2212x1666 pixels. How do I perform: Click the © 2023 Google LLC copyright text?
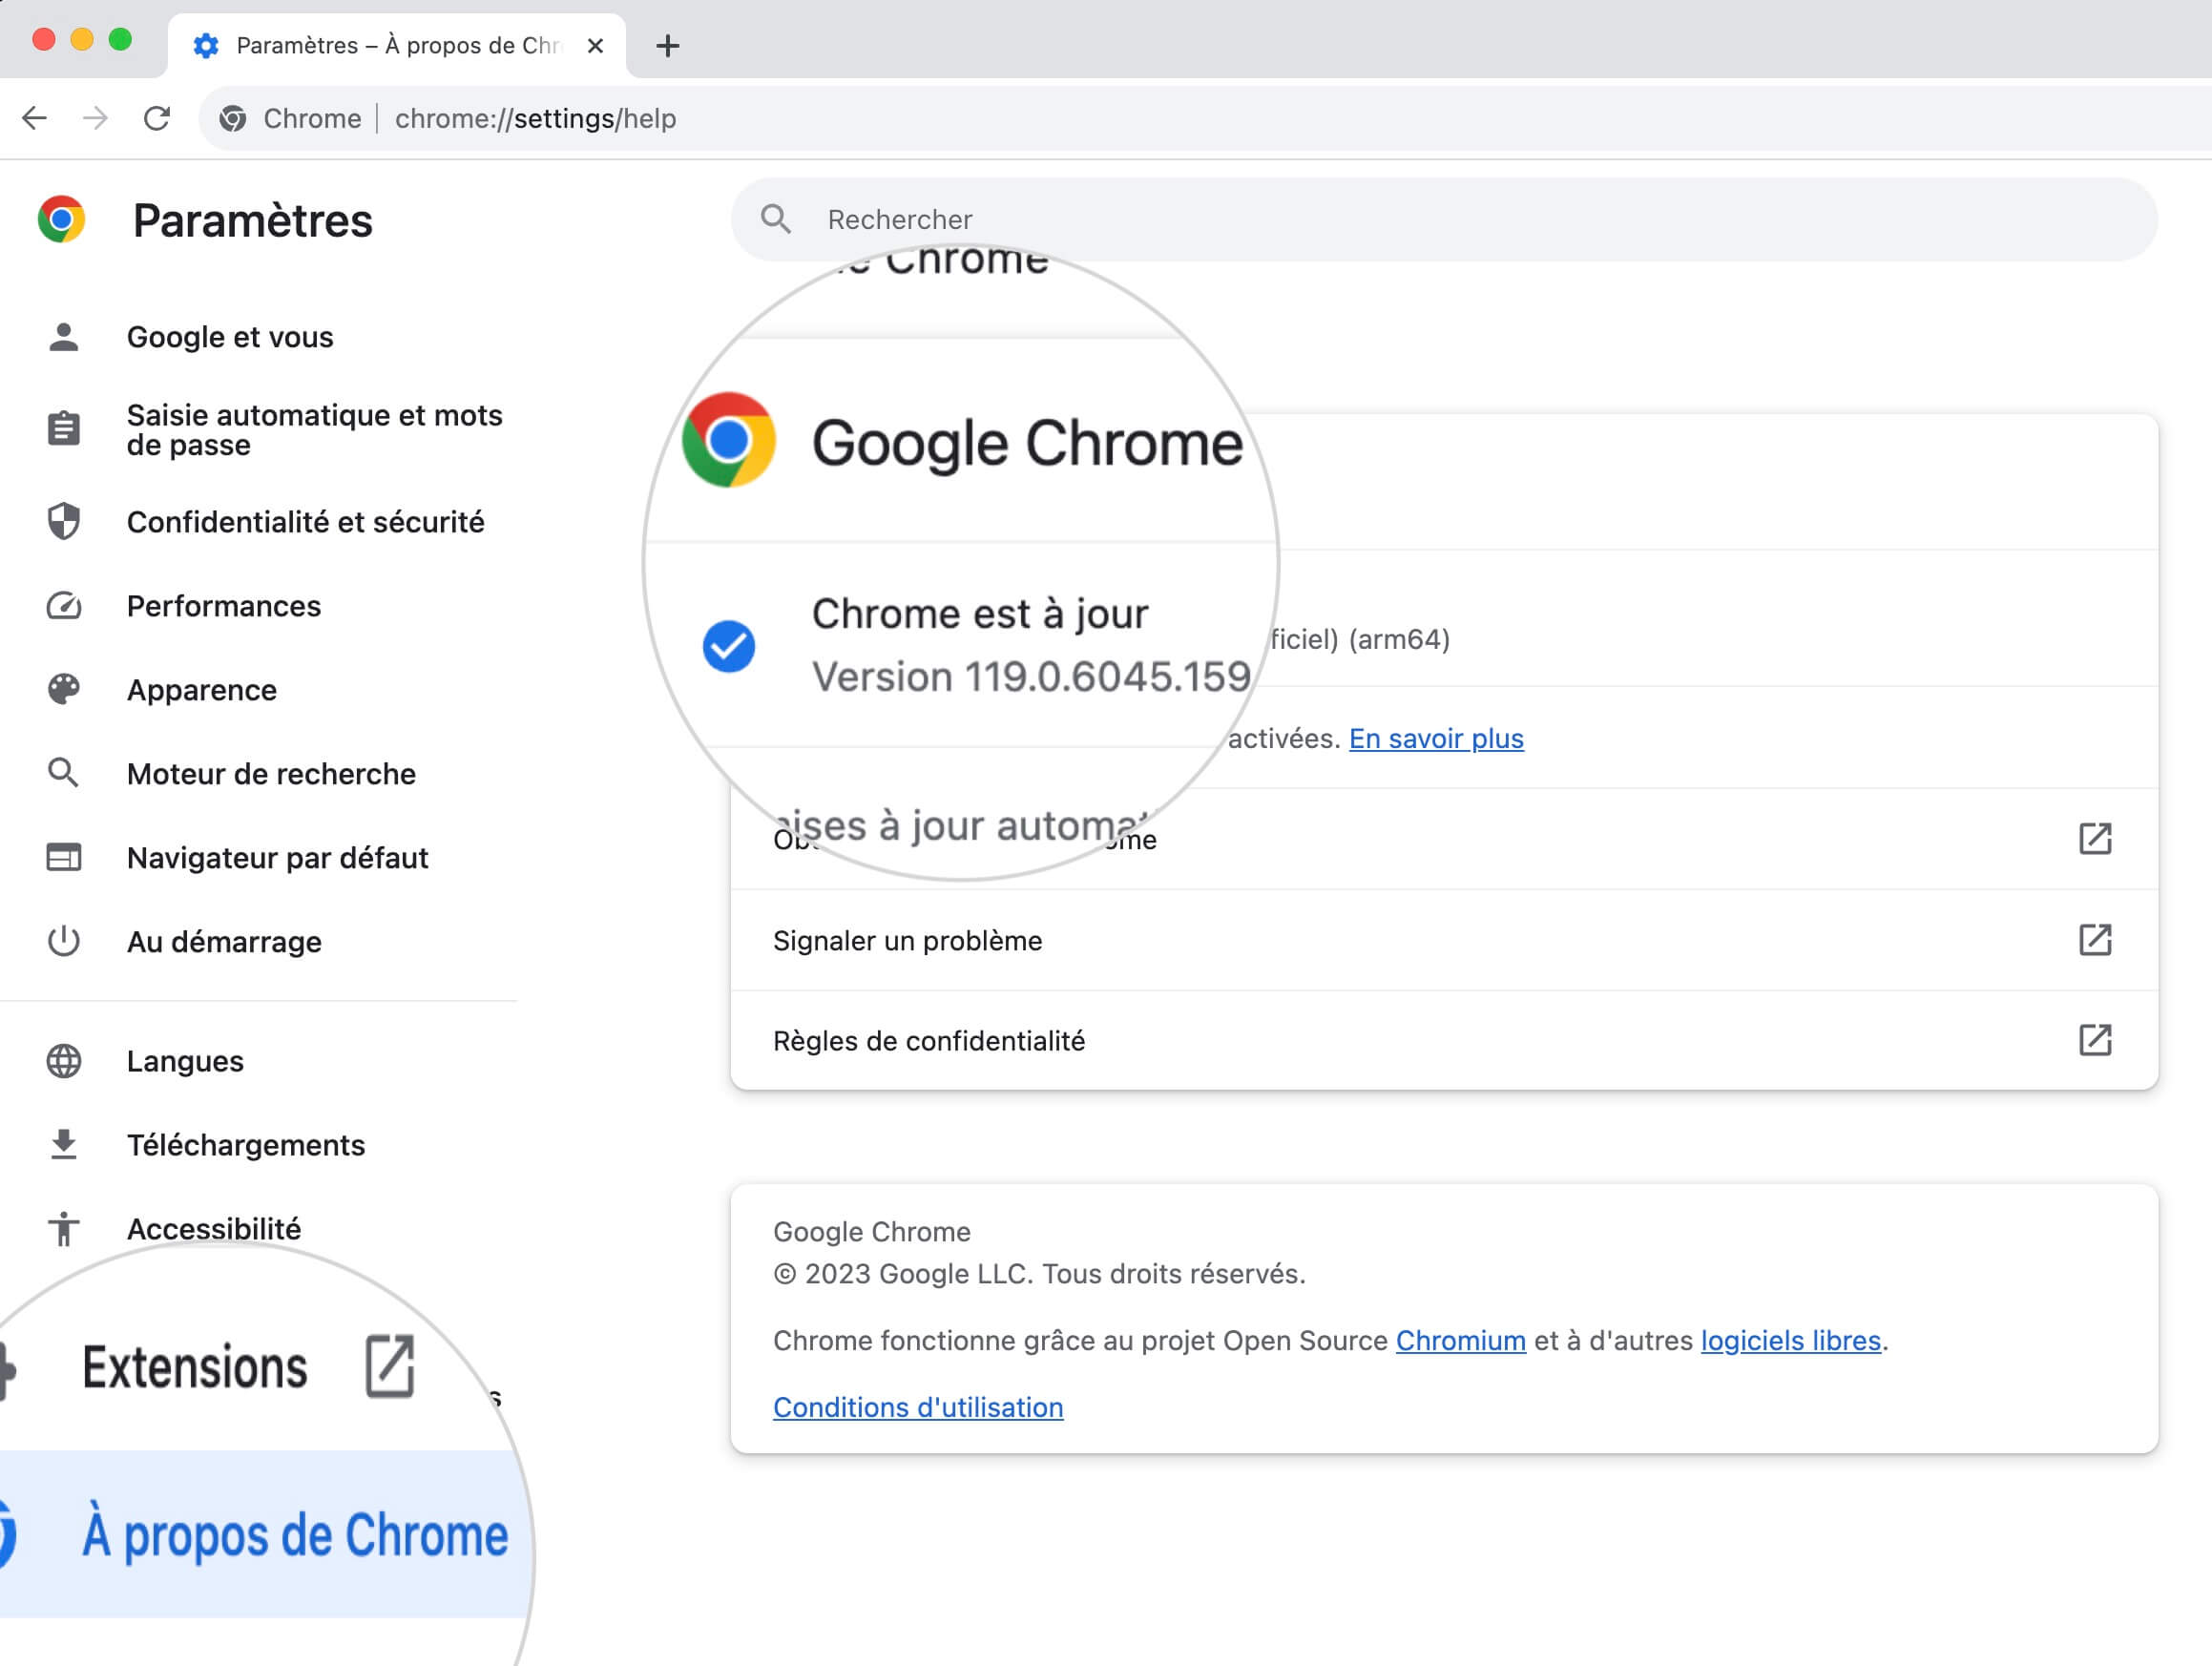(1039, 1273)
